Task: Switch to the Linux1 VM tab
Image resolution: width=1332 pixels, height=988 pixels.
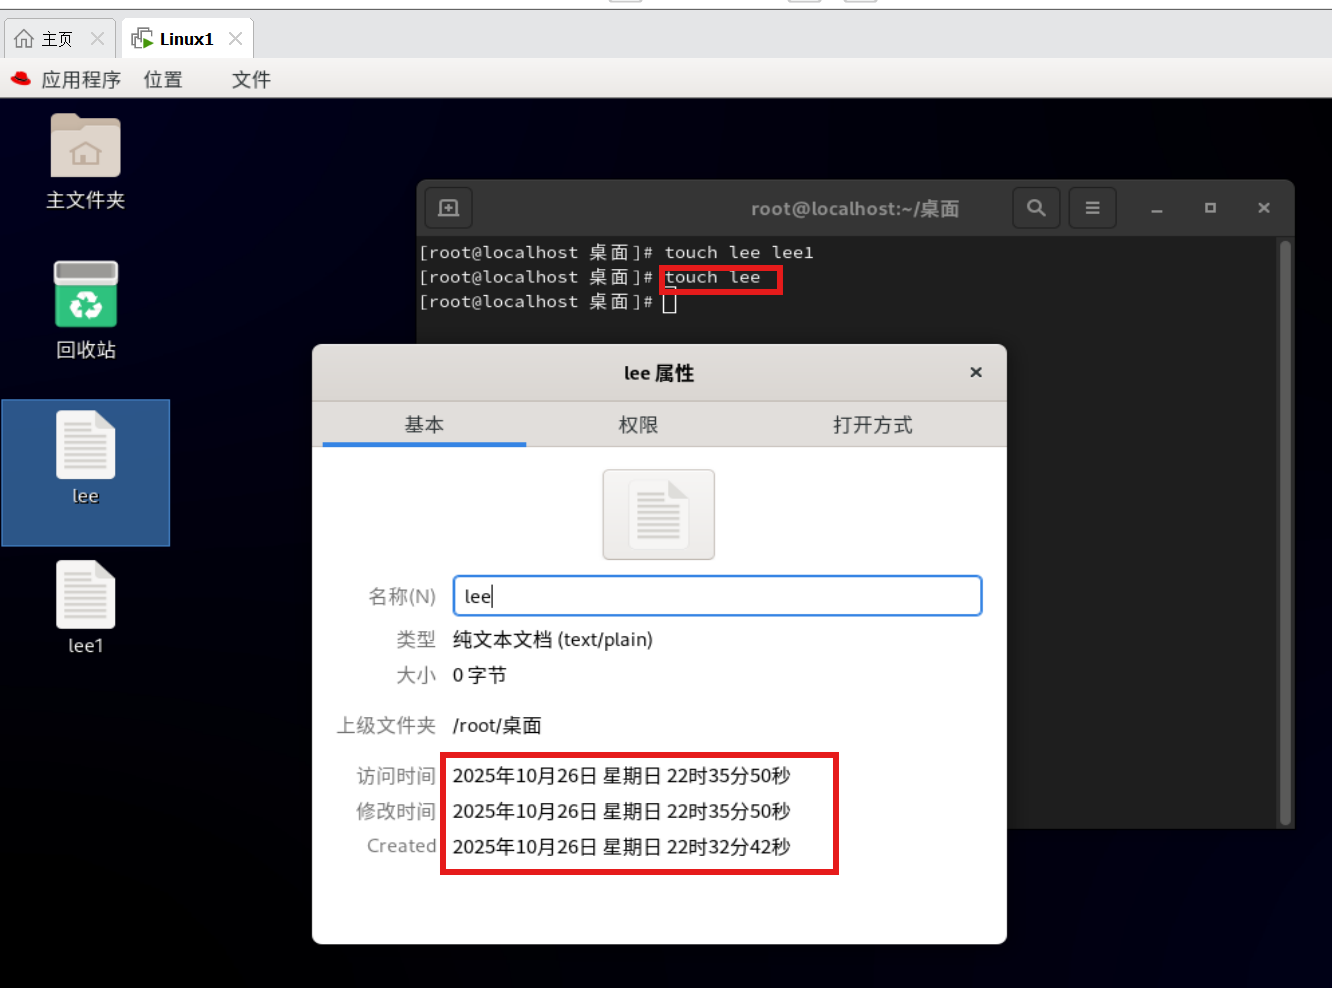Action: 187,39
